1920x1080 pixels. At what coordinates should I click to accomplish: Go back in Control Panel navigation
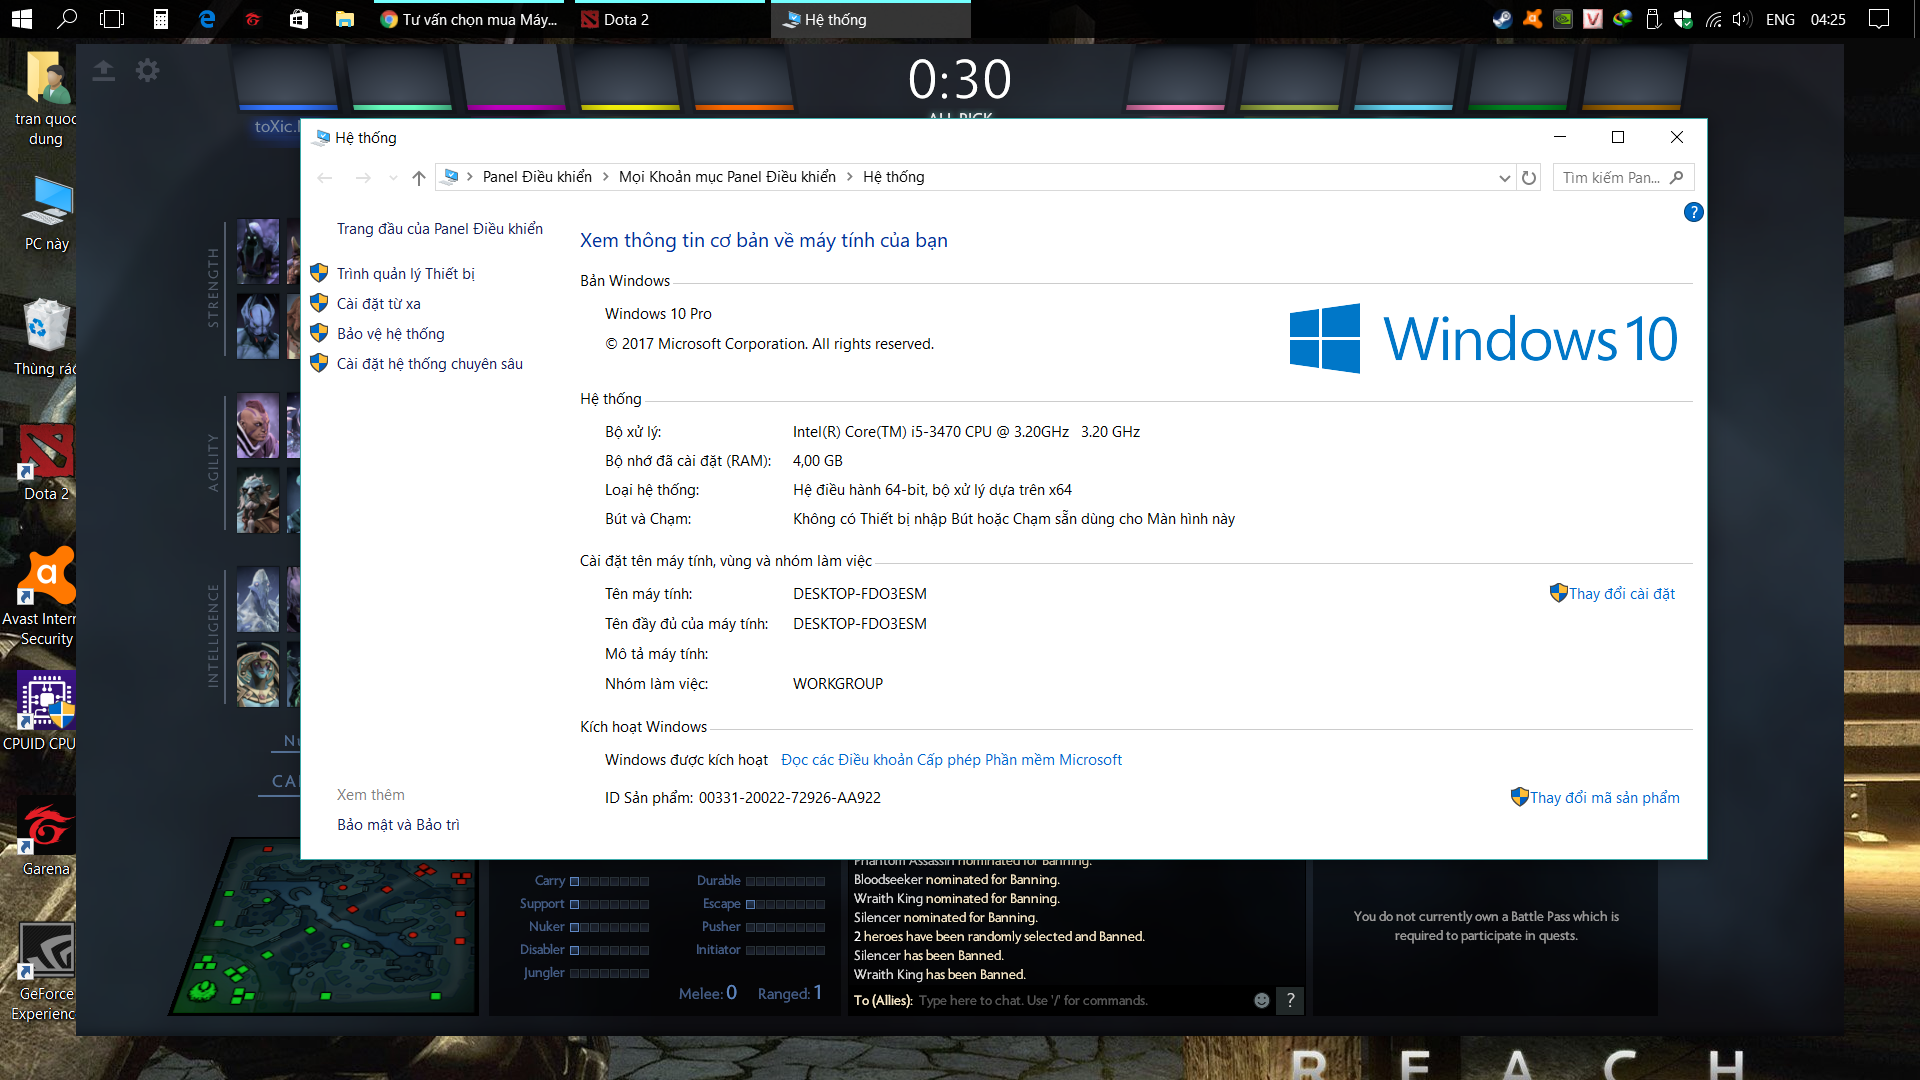pyautogui.click(x=324, y=177)
